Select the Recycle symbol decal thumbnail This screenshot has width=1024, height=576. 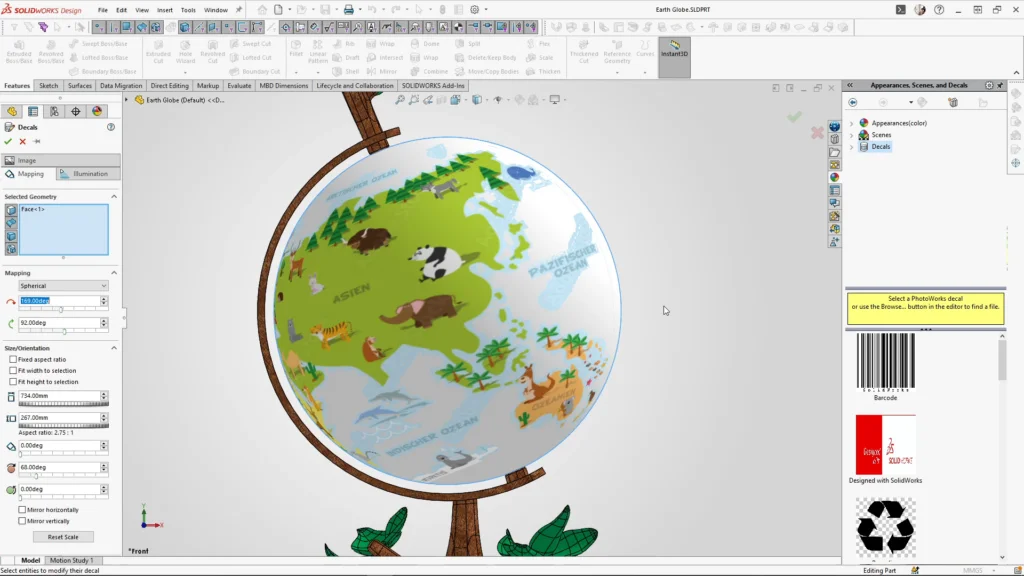pos(886,526)
